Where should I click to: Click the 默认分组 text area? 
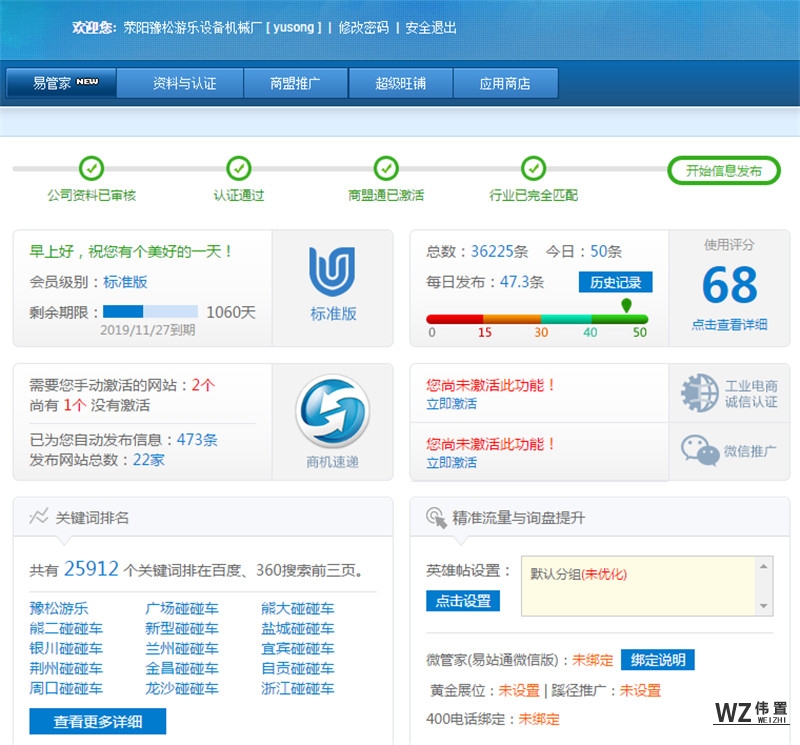pos(638,585)
